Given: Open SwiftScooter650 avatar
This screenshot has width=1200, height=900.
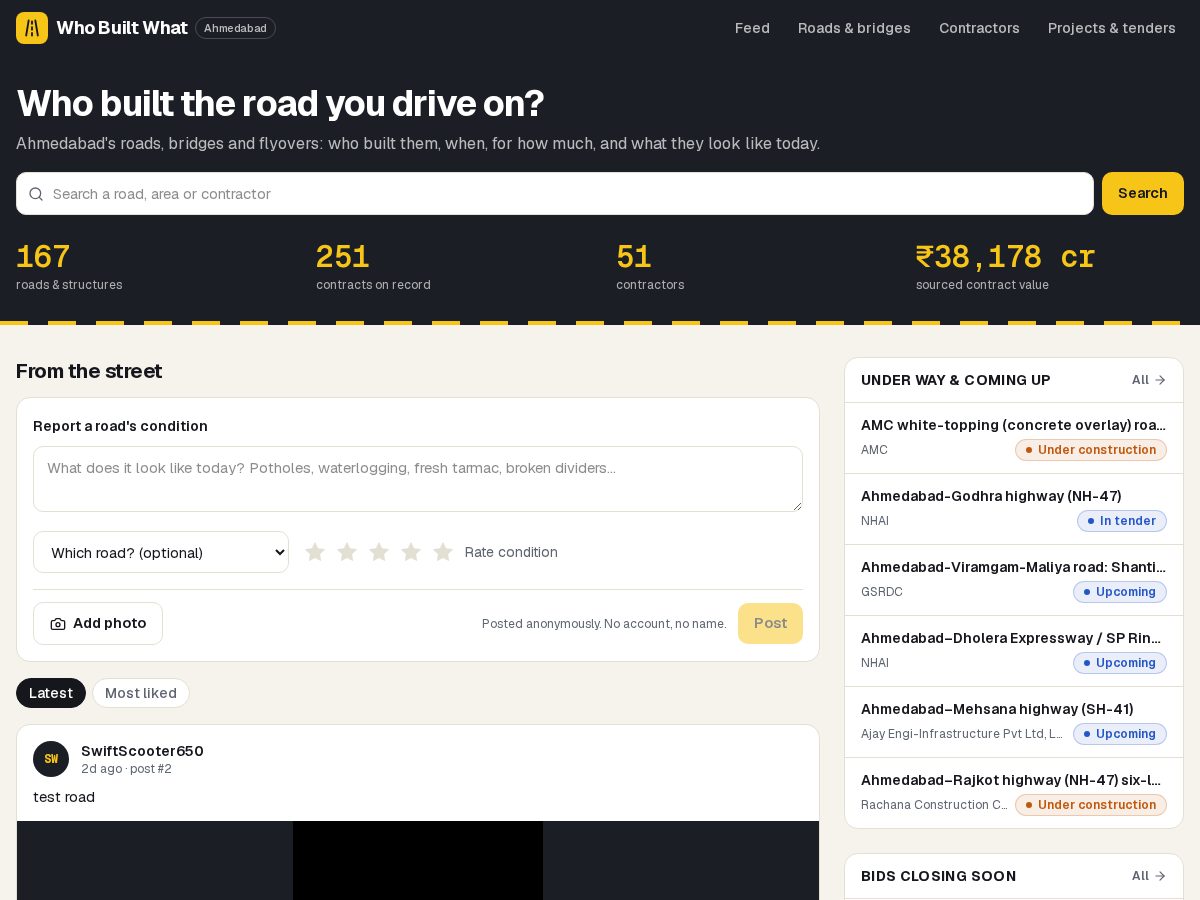Looking at the screenshot, I should pyautogui.click(x=51, y=759).
